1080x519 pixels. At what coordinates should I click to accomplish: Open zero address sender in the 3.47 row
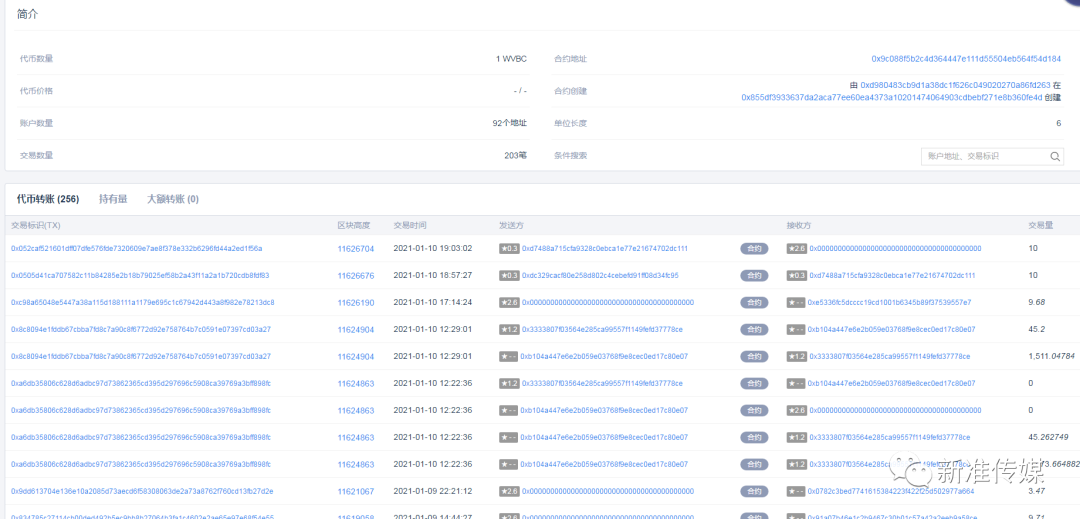point(608,491)
